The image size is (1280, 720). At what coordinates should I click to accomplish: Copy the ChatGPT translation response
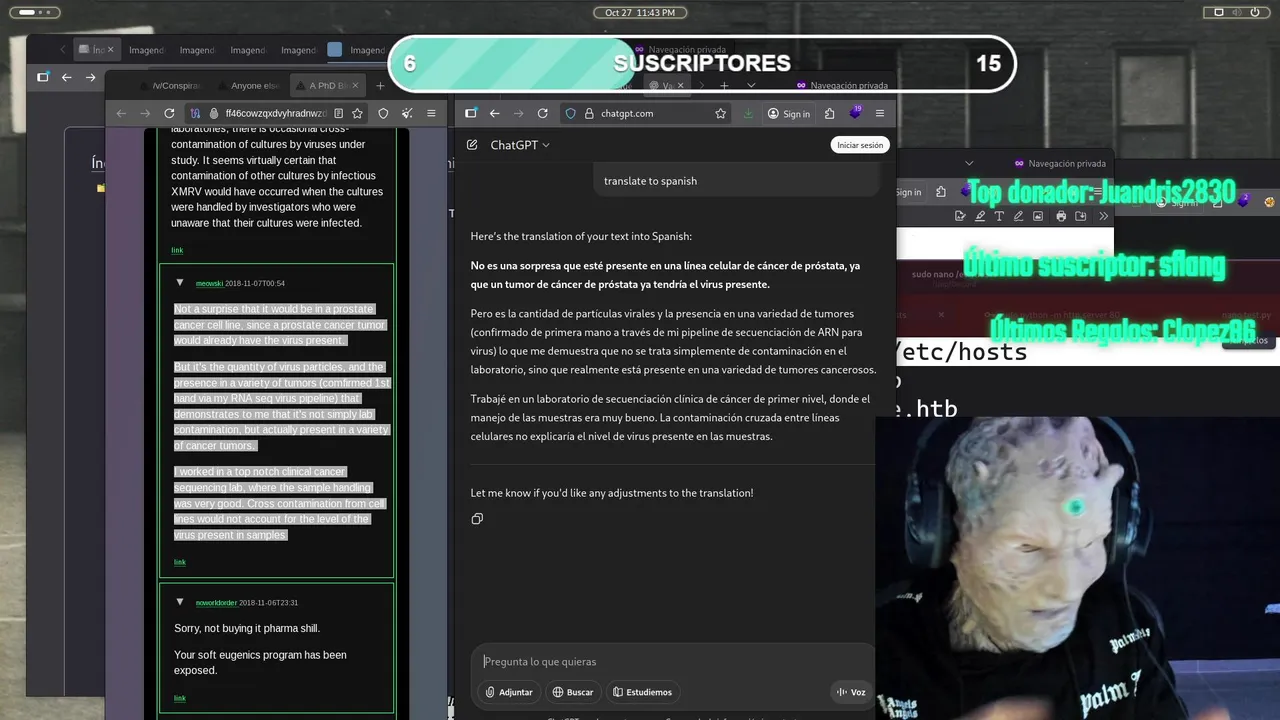point(477,519)
